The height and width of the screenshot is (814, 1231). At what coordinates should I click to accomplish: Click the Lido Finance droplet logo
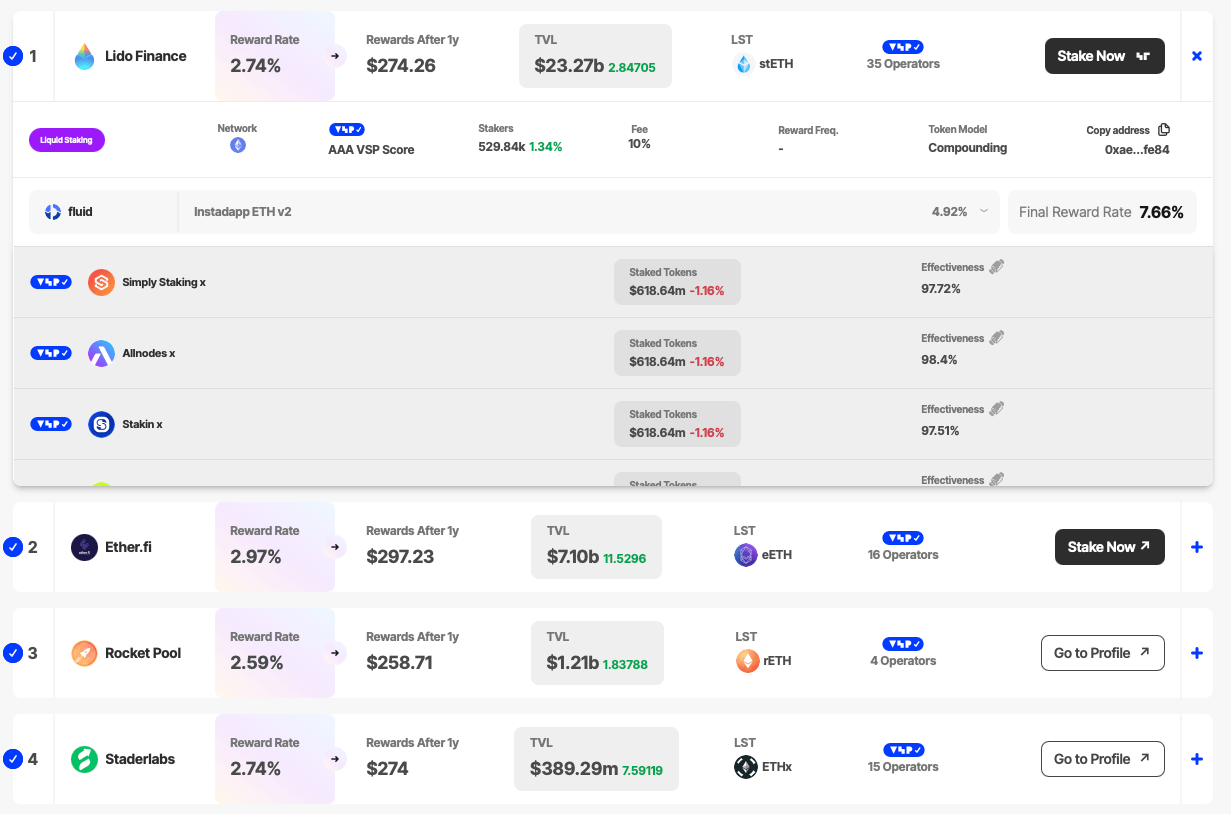[x=85, y=57]
